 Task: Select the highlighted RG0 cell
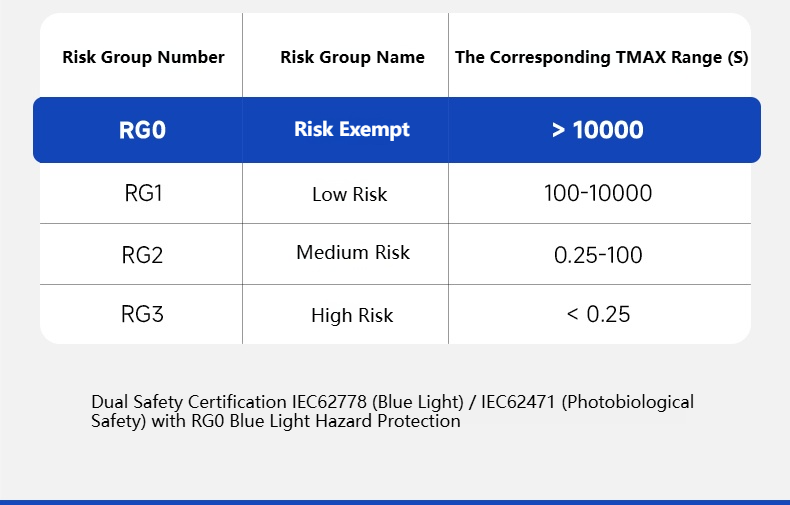(142, 130)
